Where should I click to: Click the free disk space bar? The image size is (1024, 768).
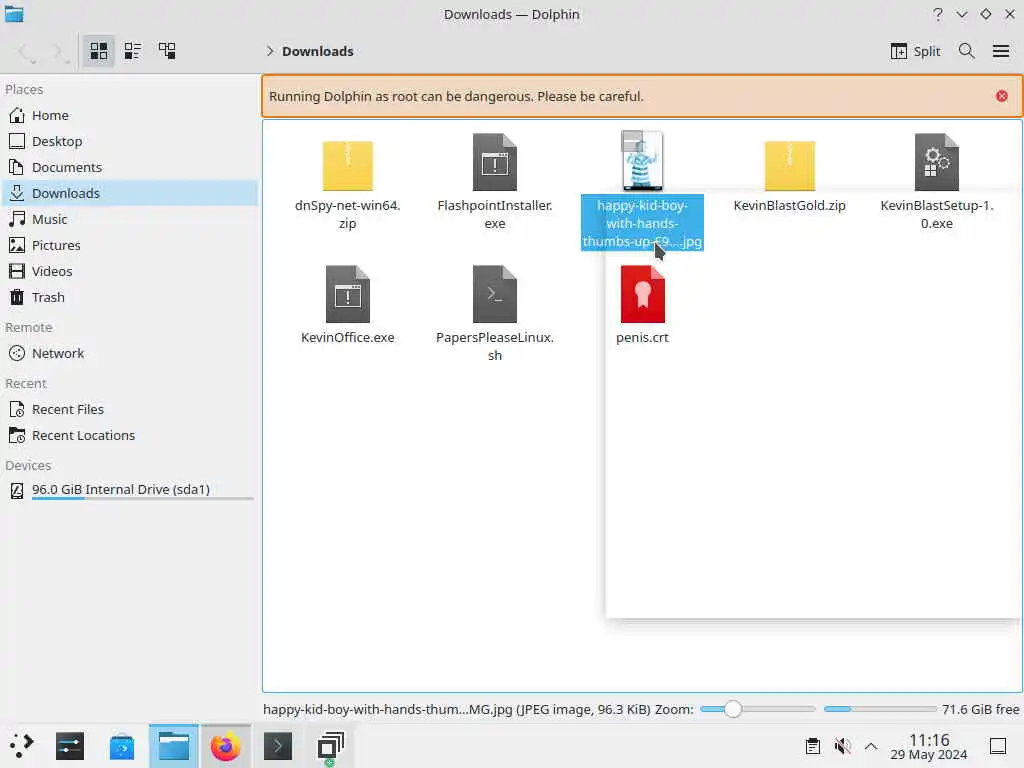880,709
